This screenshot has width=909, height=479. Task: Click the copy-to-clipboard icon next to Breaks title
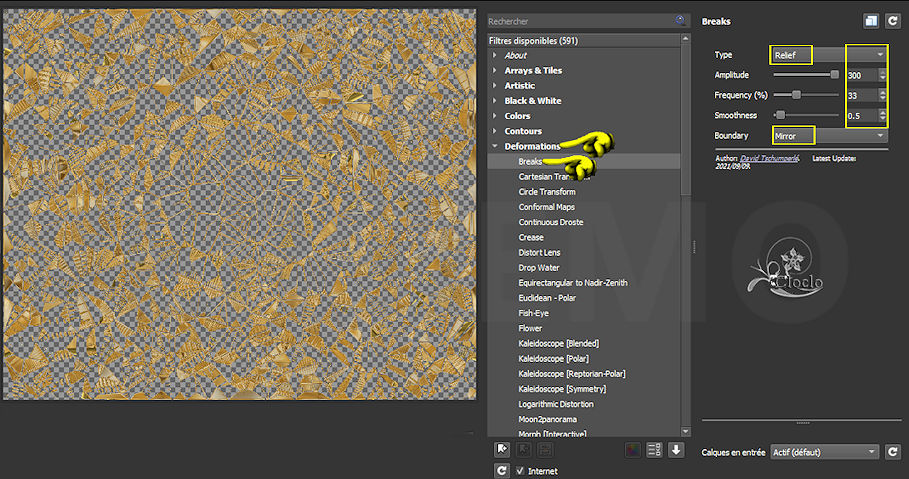click(871, 20)
